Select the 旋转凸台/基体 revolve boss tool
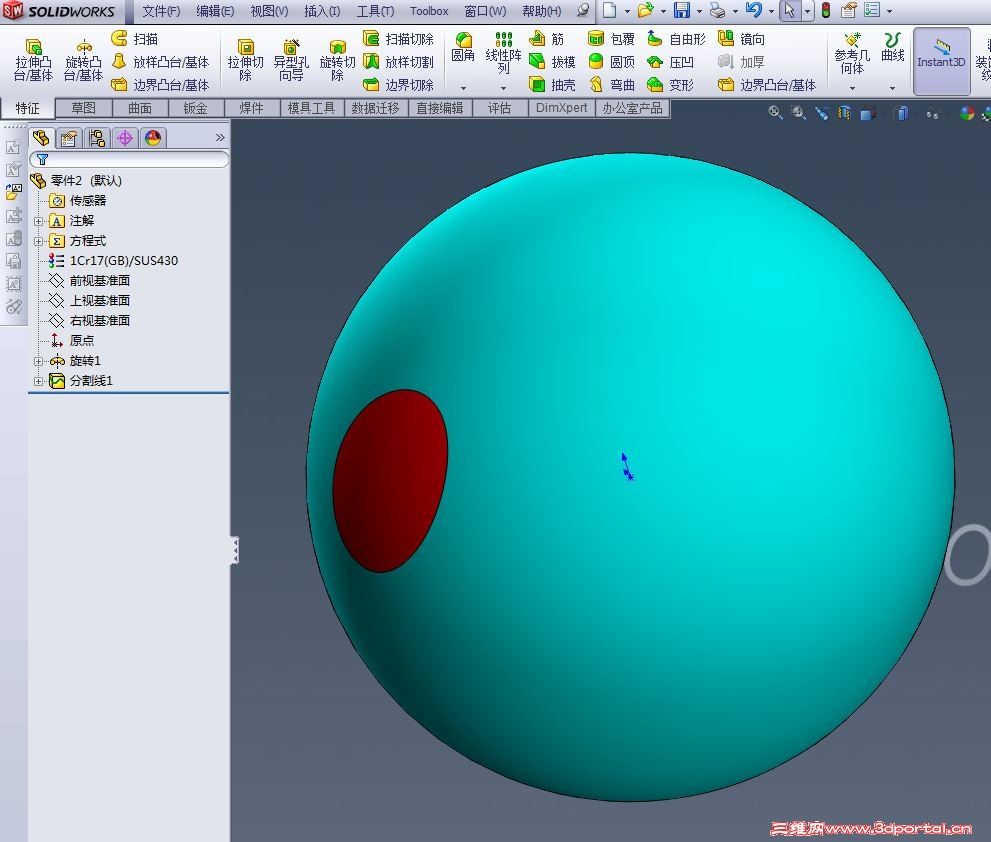The image size is (991, 842). [x=83, y=60]
